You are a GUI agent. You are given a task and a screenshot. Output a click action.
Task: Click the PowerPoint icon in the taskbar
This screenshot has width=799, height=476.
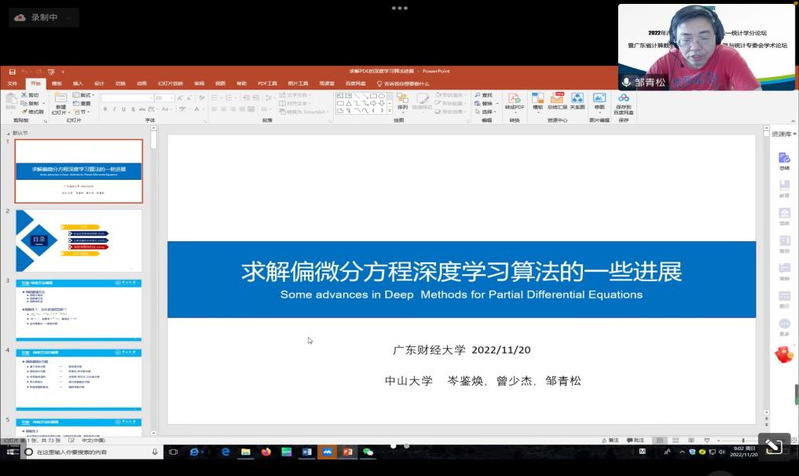tap(348, 452)
